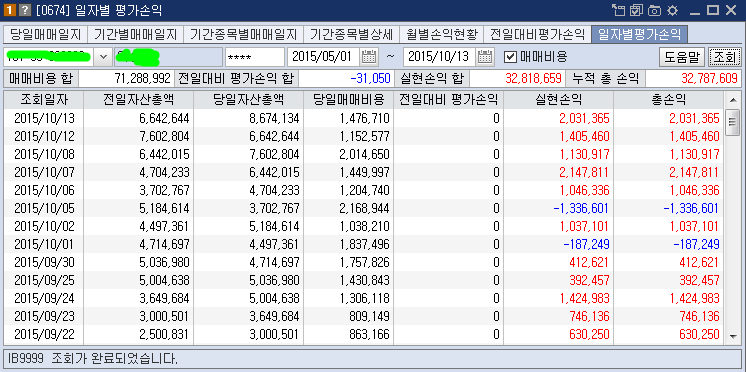Select the 2015/10/13 date row

(x=364, y=118)
